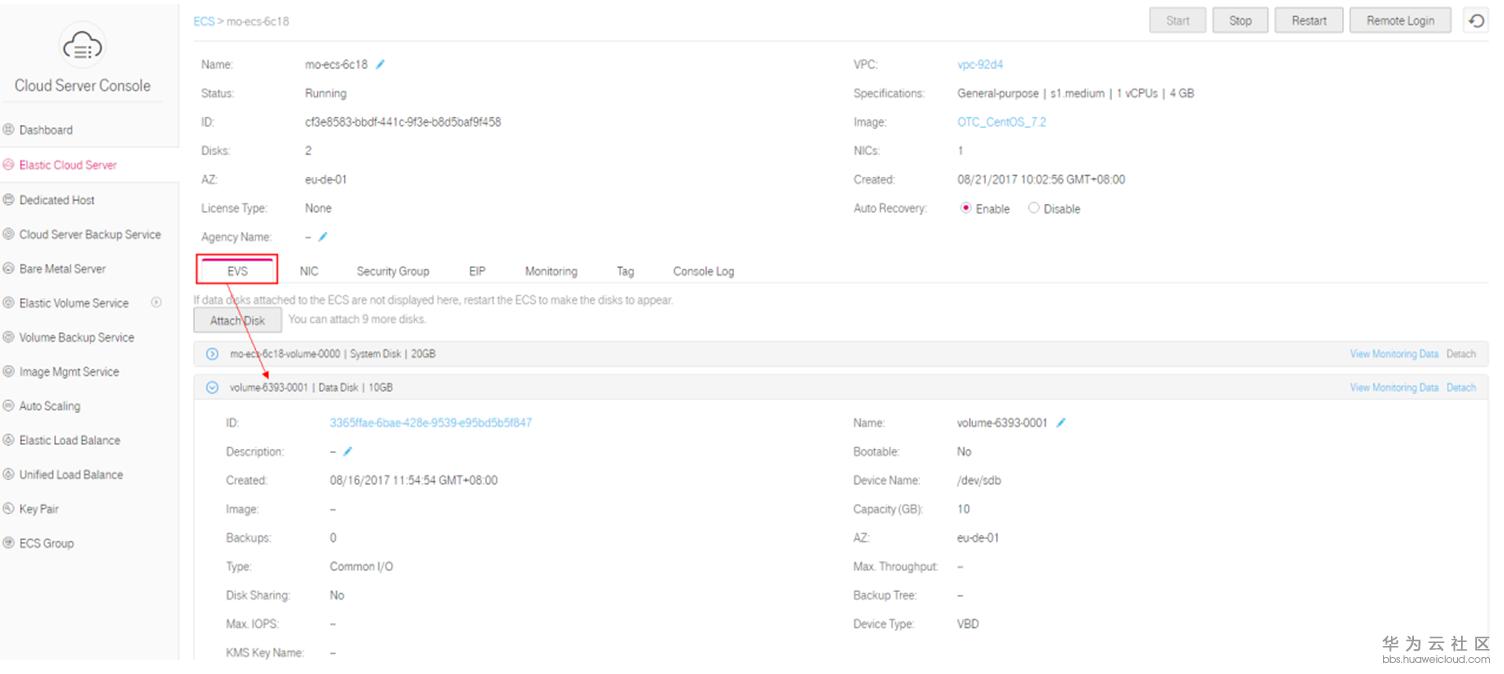Click the Device Name value /dev/sdb
1504x674 pixels.
[979, 481]
